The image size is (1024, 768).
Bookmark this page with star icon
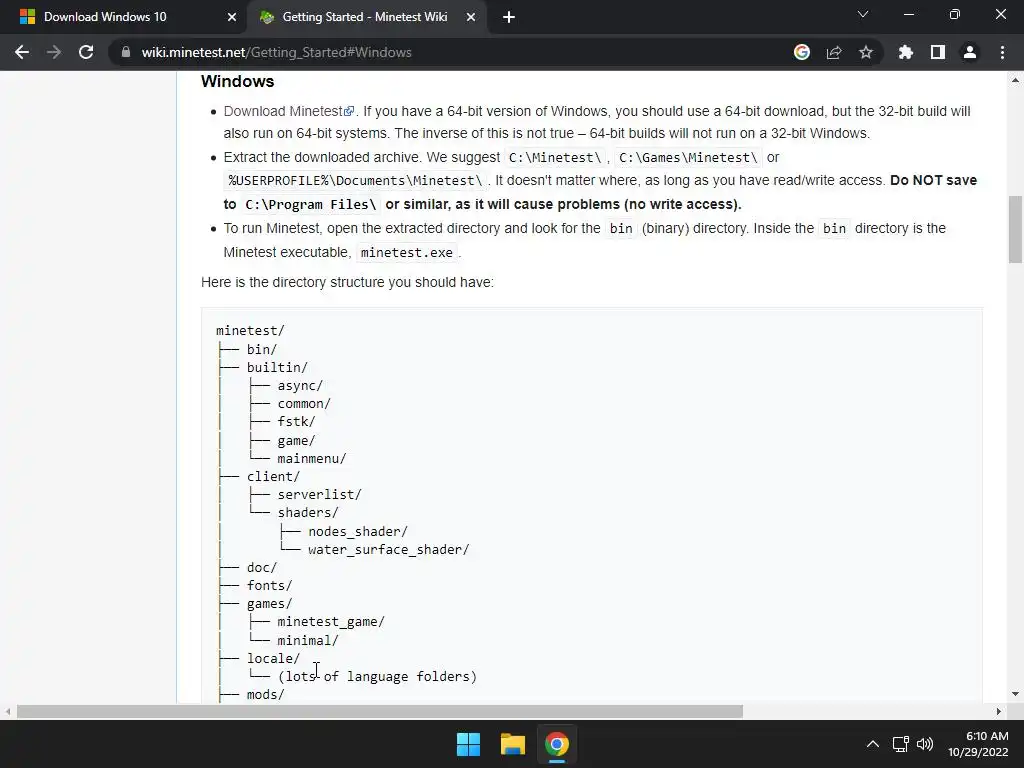click(x=866, y=52)
